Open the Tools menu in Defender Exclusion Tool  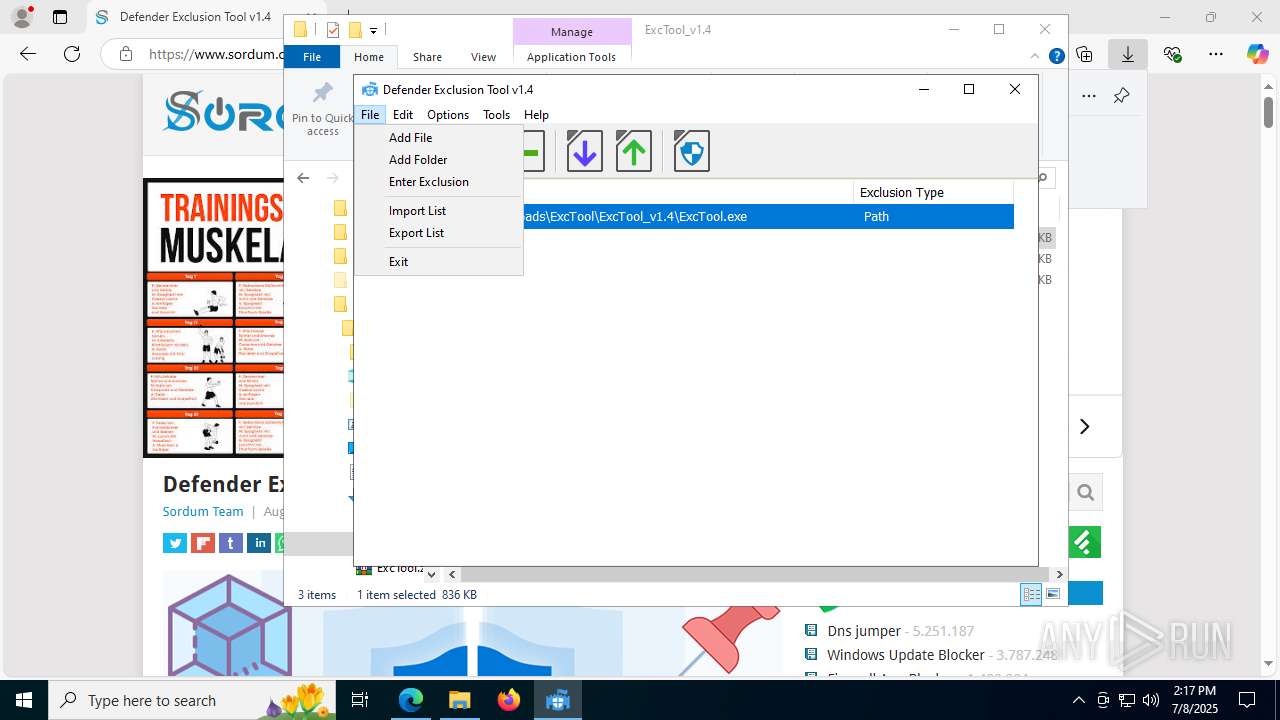(x=496, y=115)
